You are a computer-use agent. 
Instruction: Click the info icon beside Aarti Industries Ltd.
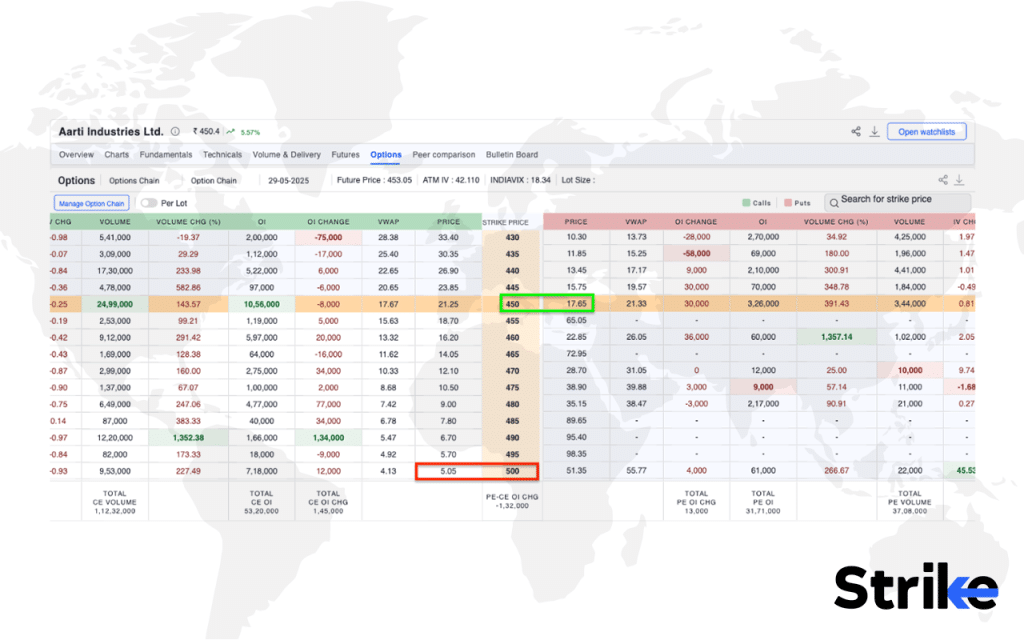click(175, 131)
